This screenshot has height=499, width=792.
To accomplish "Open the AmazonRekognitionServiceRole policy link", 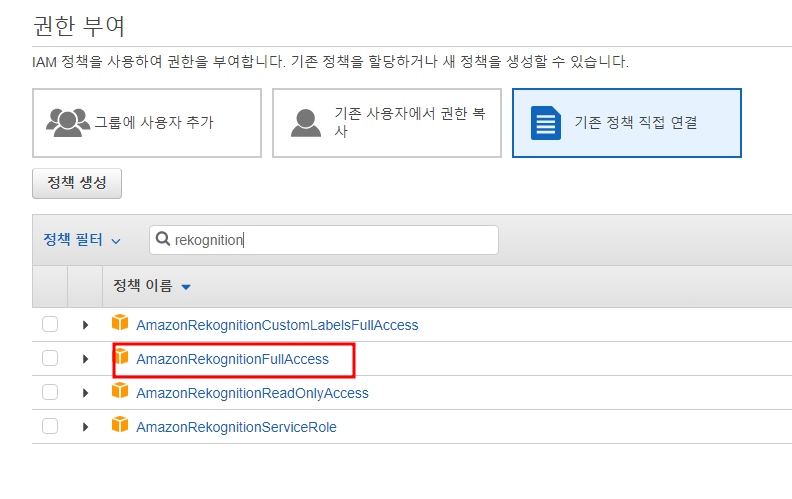I will click(236, 427).
